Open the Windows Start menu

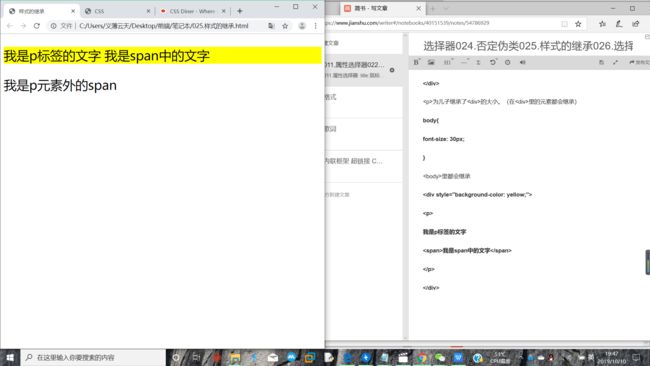tap(10, 357)
